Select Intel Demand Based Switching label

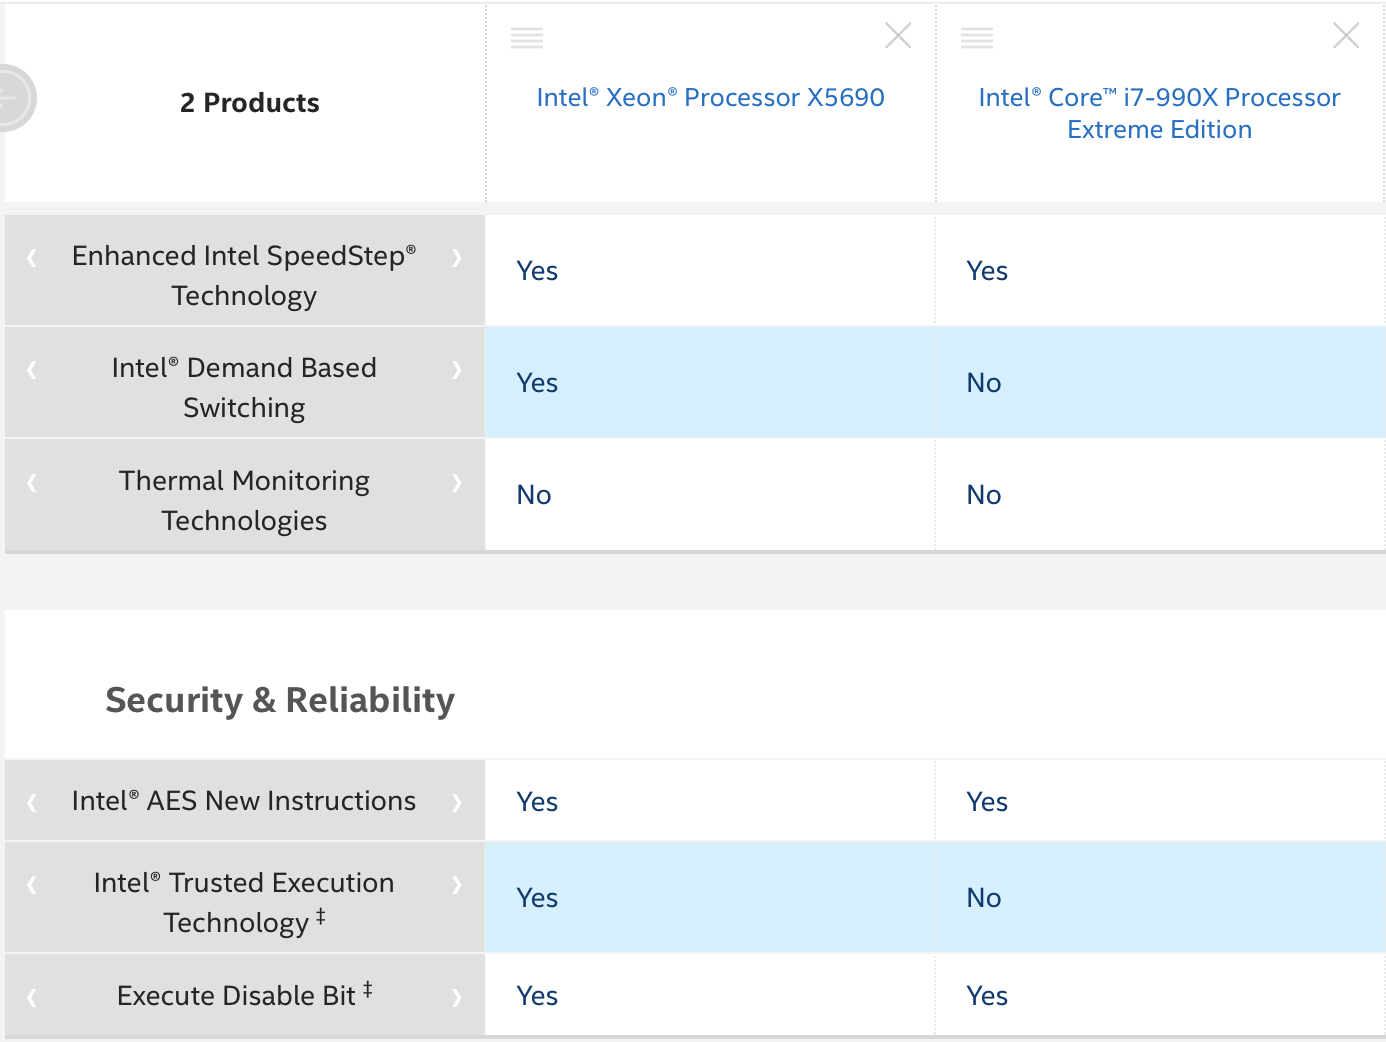[x=244, y=387]
